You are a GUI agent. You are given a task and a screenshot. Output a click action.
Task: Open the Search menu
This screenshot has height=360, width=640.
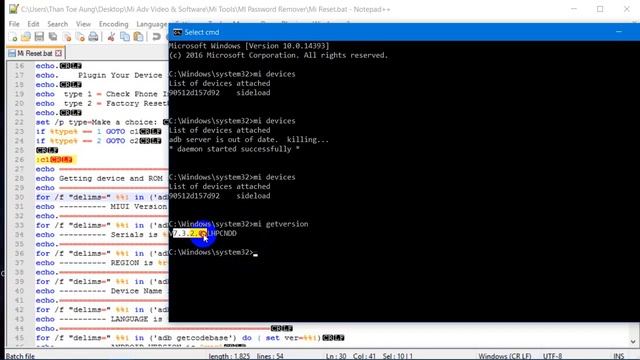pos(58,24)
